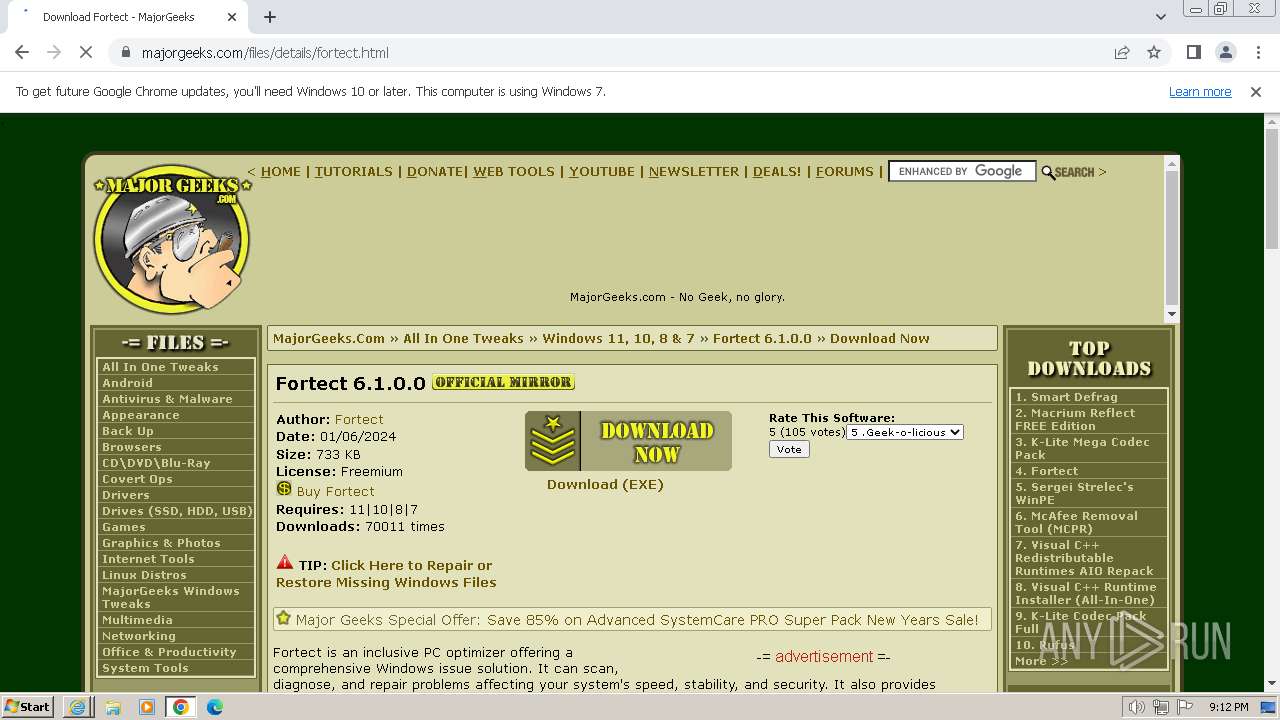Open HOME in top navigation
The width and height of the screenshot is (1280, 720).
[281, 172]
